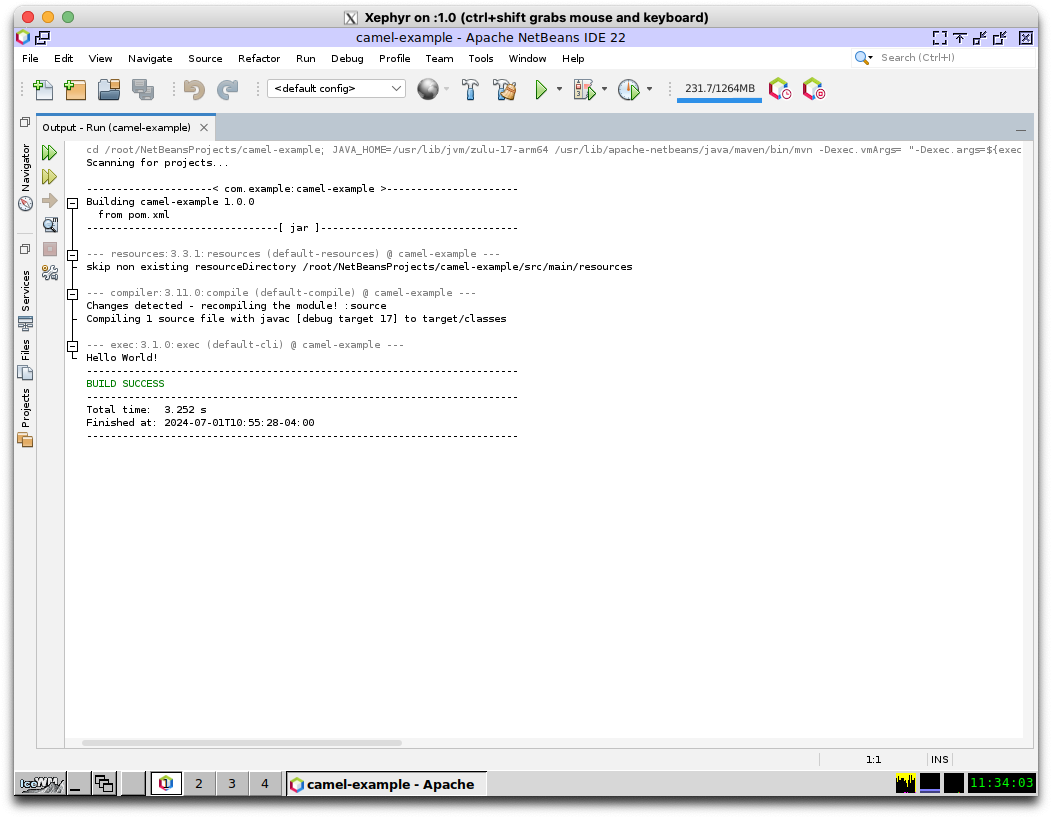Viewport: 1052px width, 818px height.
Task: Open Maven settings icon in output sidebar
Action: [x=50, y=272]
